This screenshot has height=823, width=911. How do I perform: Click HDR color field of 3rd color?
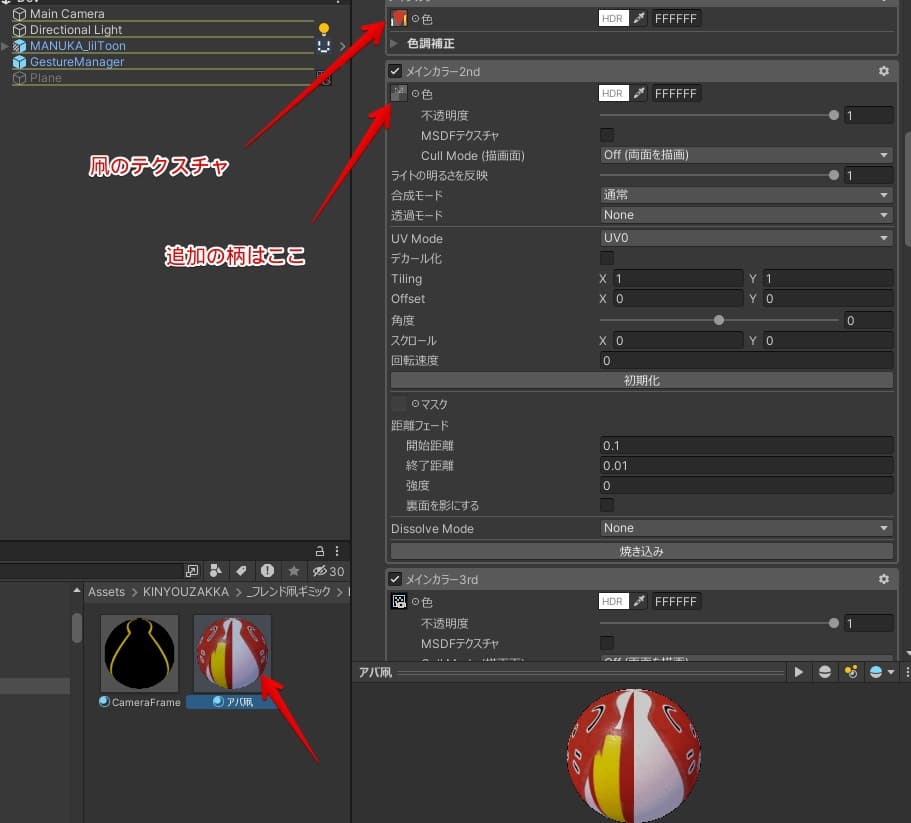pos(614,601)
